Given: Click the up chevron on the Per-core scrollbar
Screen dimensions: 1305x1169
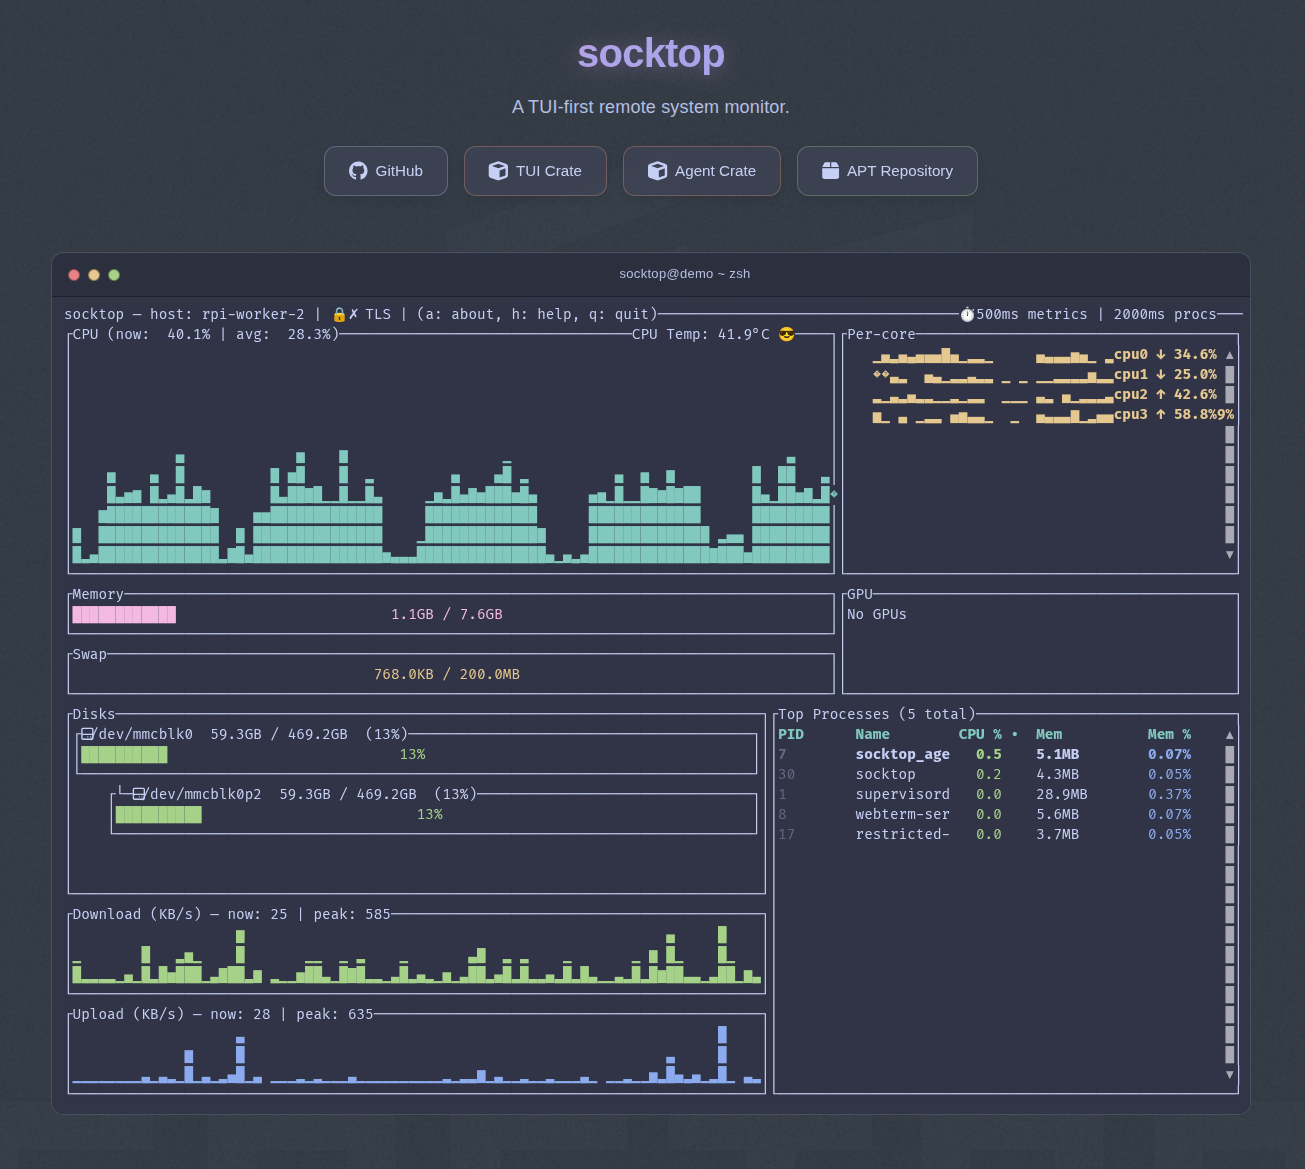Looking at the screenshot, I should (1229, 353).
